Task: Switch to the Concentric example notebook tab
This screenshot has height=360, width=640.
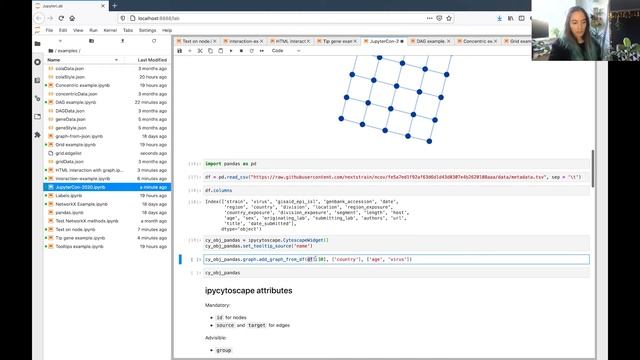Action: (477, 41)
